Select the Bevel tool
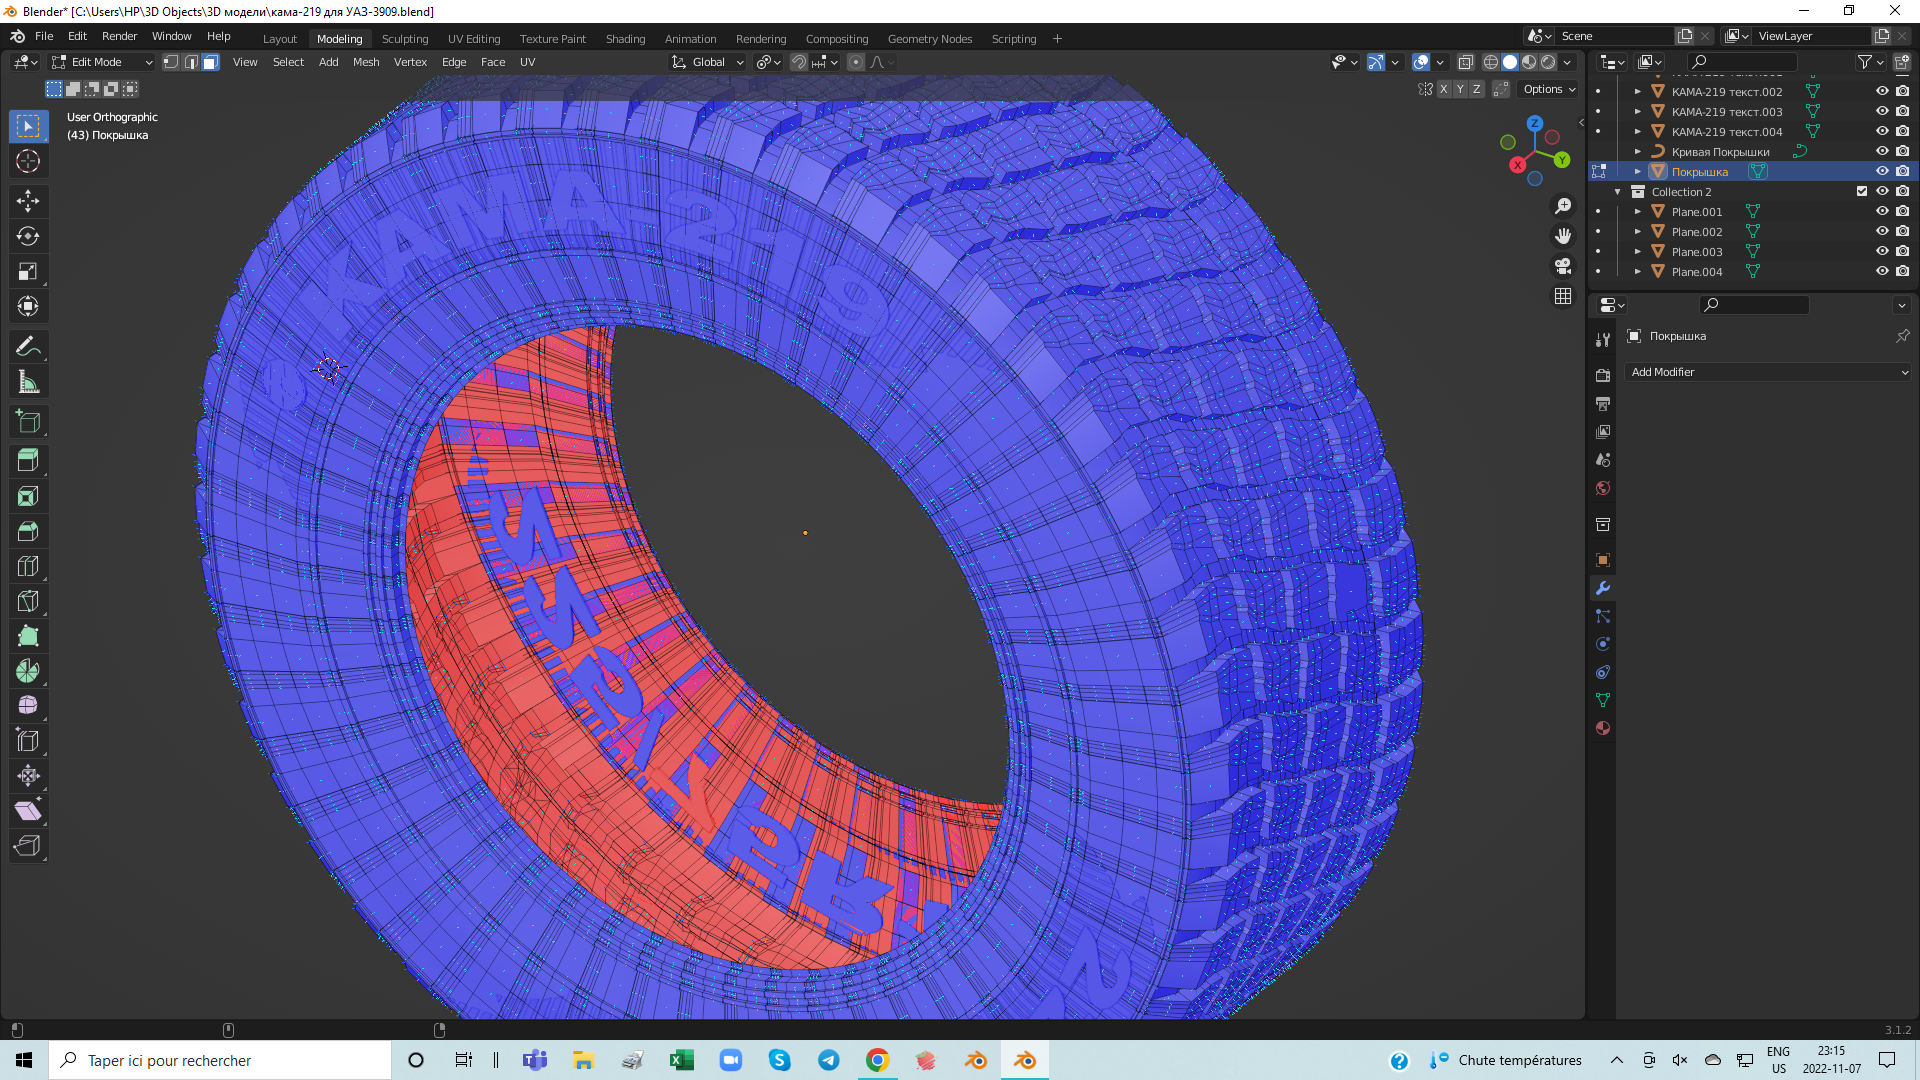1920x1080 pixels. [28, 531]
